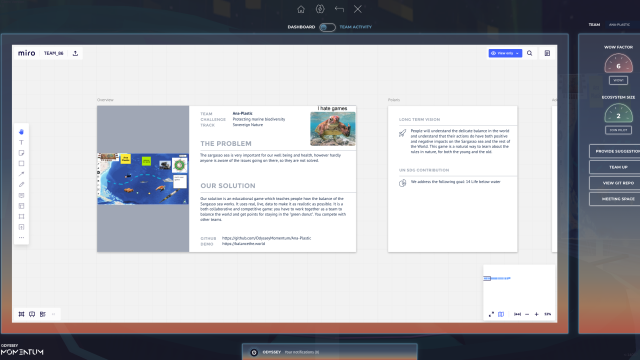Pick the Shape rectangle tool
The height and width of the screenshot is (360, 640).
[21, 164]
